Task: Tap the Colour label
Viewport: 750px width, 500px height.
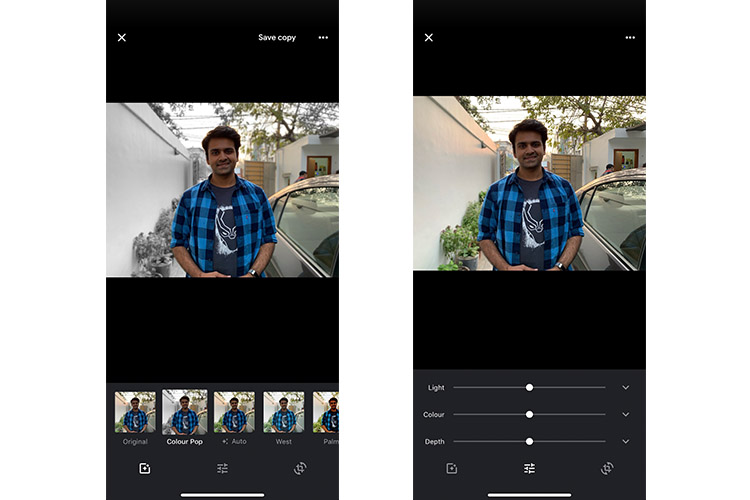Action: click(434, 414)
